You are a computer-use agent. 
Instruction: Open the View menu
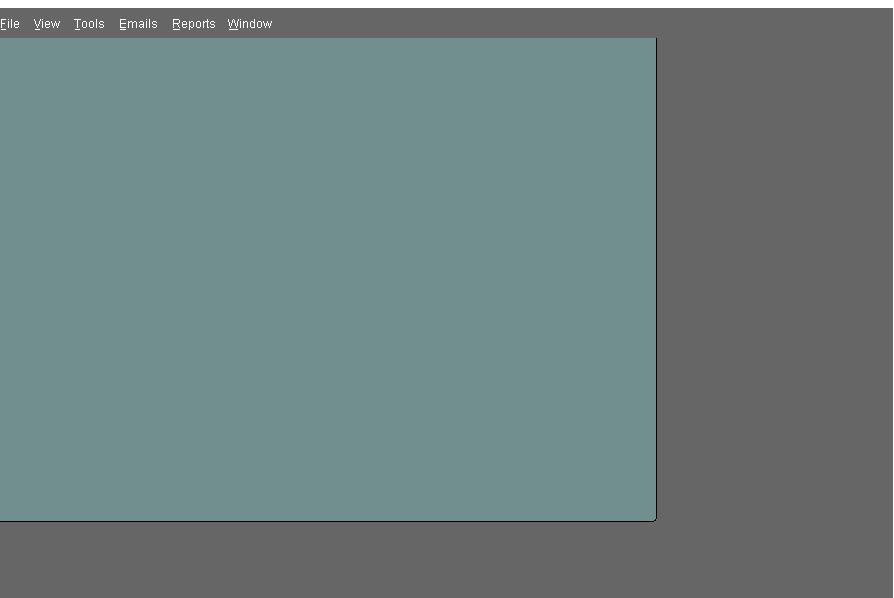tap(47, 24)
